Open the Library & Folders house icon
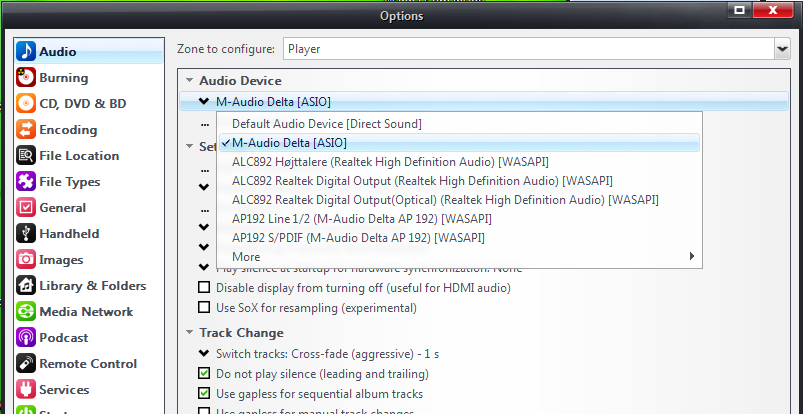The height and width of the screenshot is (414, 803). coord(26,285)
